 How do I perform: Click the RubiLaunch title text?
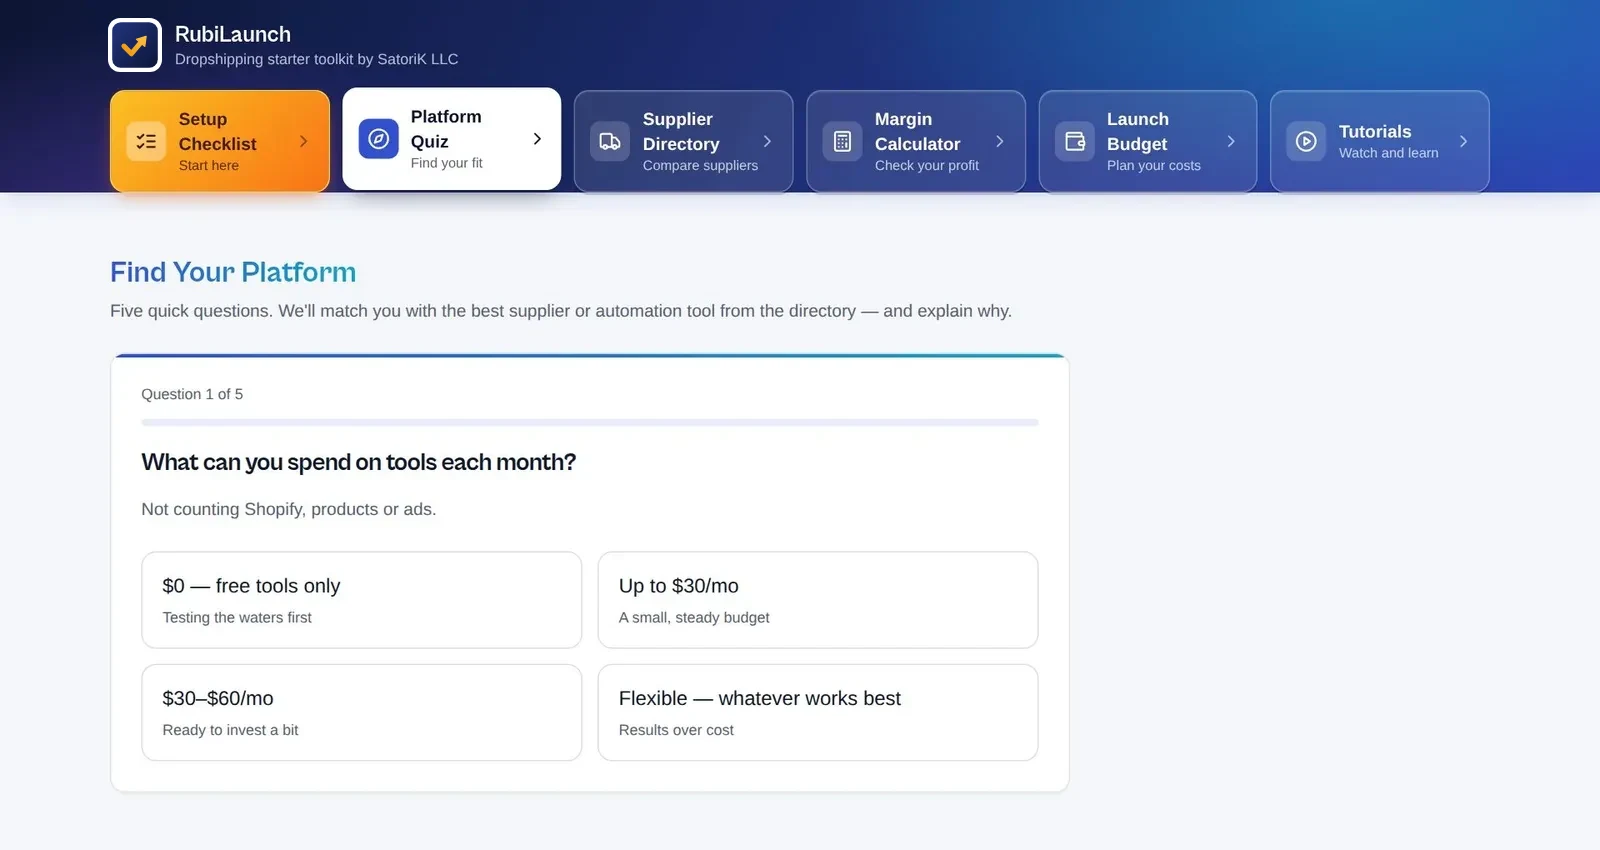(233, 34)
